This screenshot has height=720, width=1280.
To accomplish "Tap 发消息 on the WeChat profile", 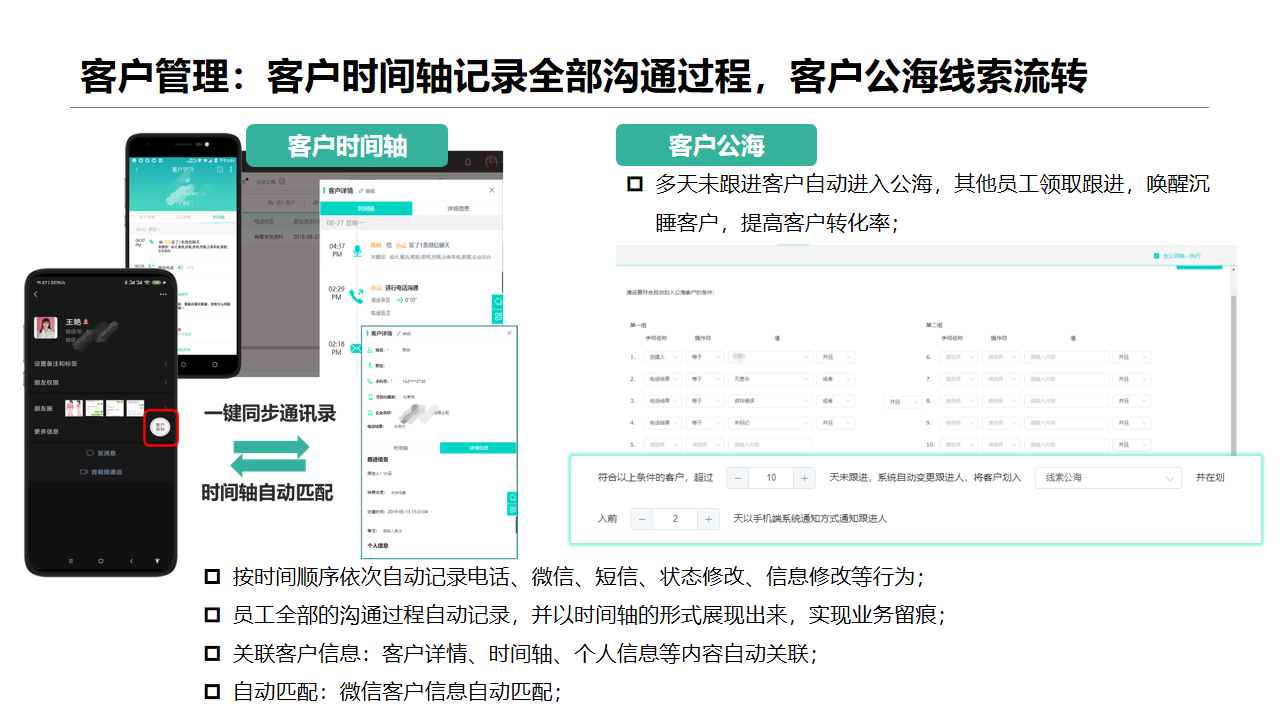I will 103,452.
